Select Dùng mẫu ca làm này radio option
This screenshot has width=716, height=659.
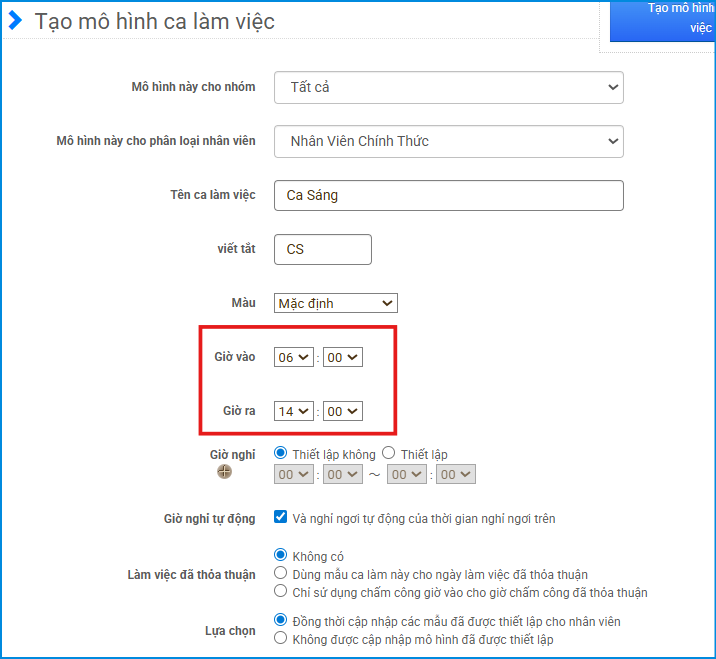tap(281, 574)
